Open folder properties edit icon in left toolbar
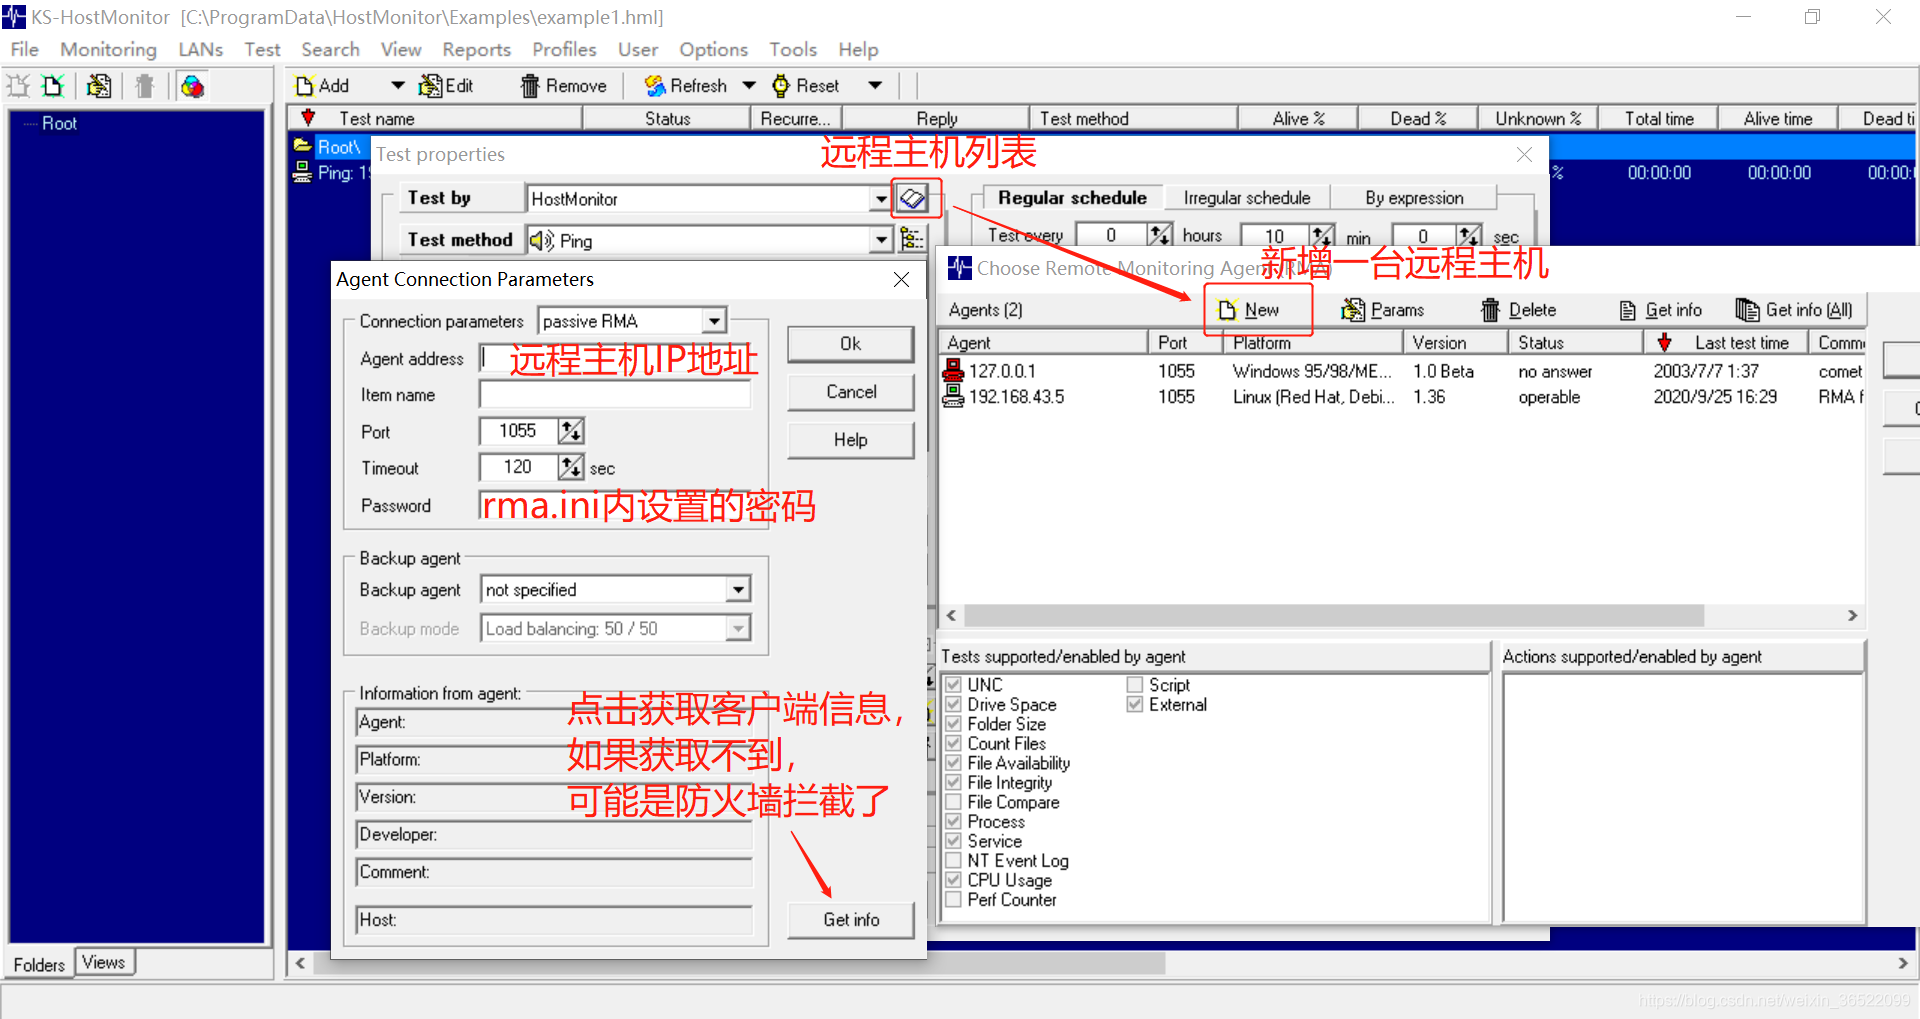Screen dimensions: 1920x1019 pyautogui.click(x=99, y=86)
